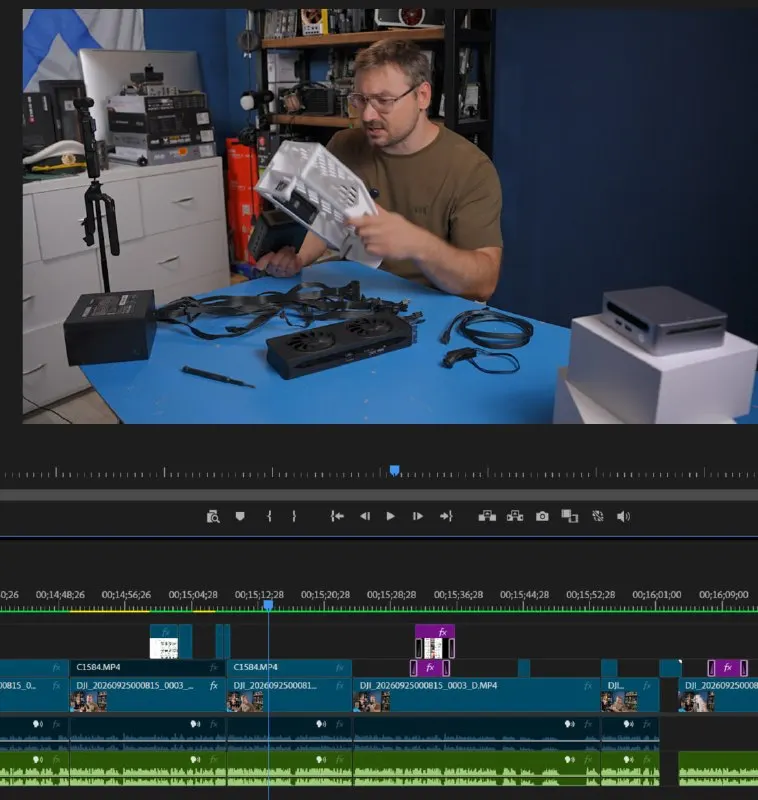Export frame with the camera icon
758x800 pixels.
point(542,516)
